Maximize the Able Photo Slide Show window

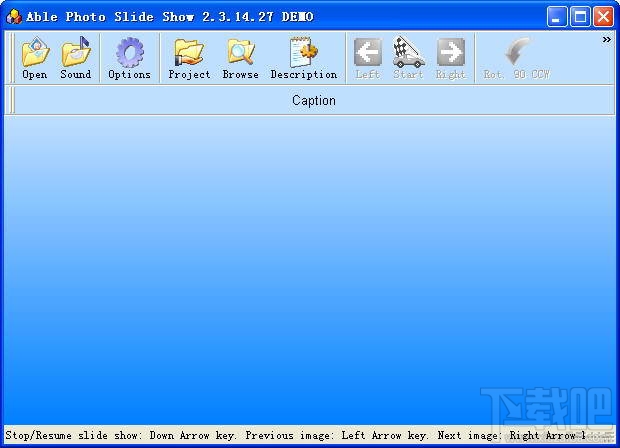(580, 17)
